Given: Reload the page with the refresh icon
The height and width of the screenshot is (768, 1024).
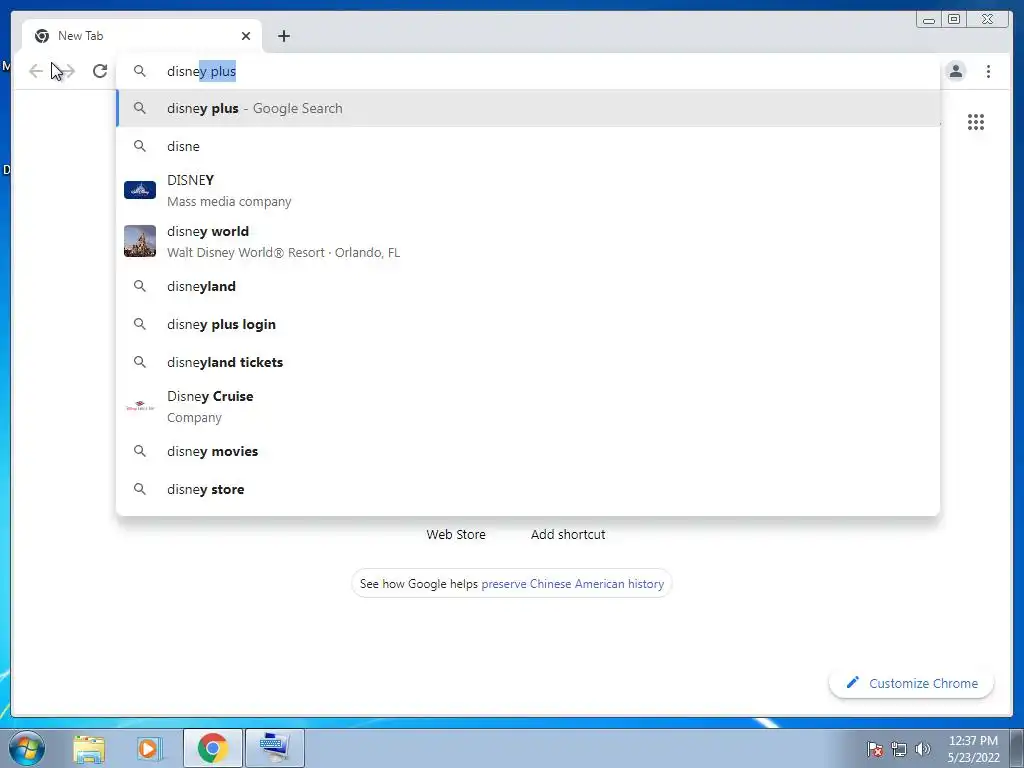Looking at the screenshot, I should tap(99, 71).
